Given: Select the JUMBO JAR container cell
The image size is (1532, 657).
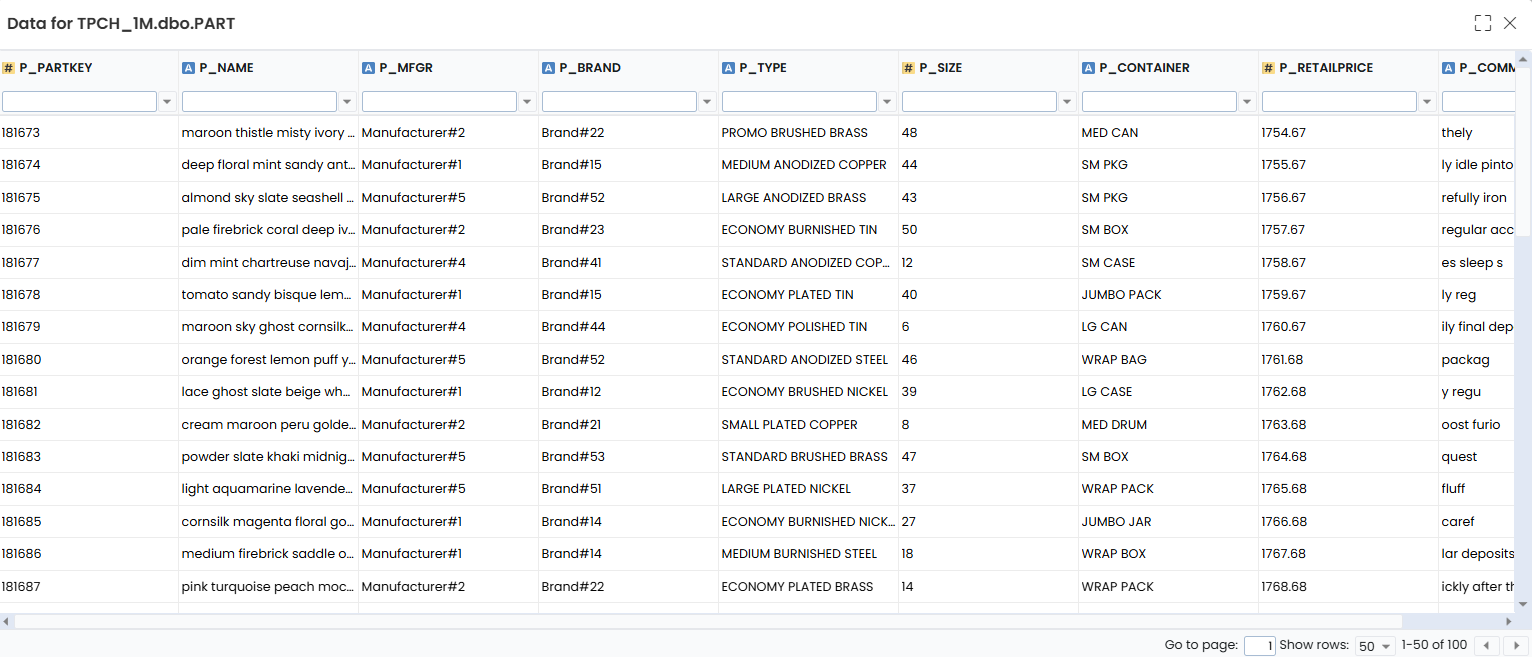Looking at the screenshot, I should point(1169,522).
